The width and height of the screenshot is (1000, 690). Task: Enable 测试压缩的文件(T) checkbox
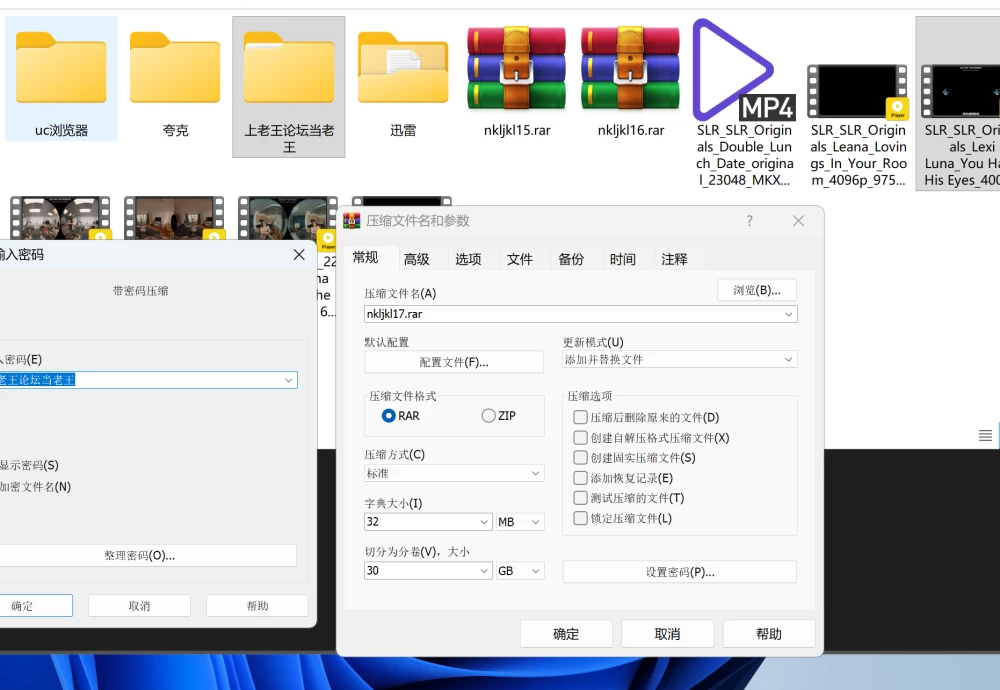580,497
